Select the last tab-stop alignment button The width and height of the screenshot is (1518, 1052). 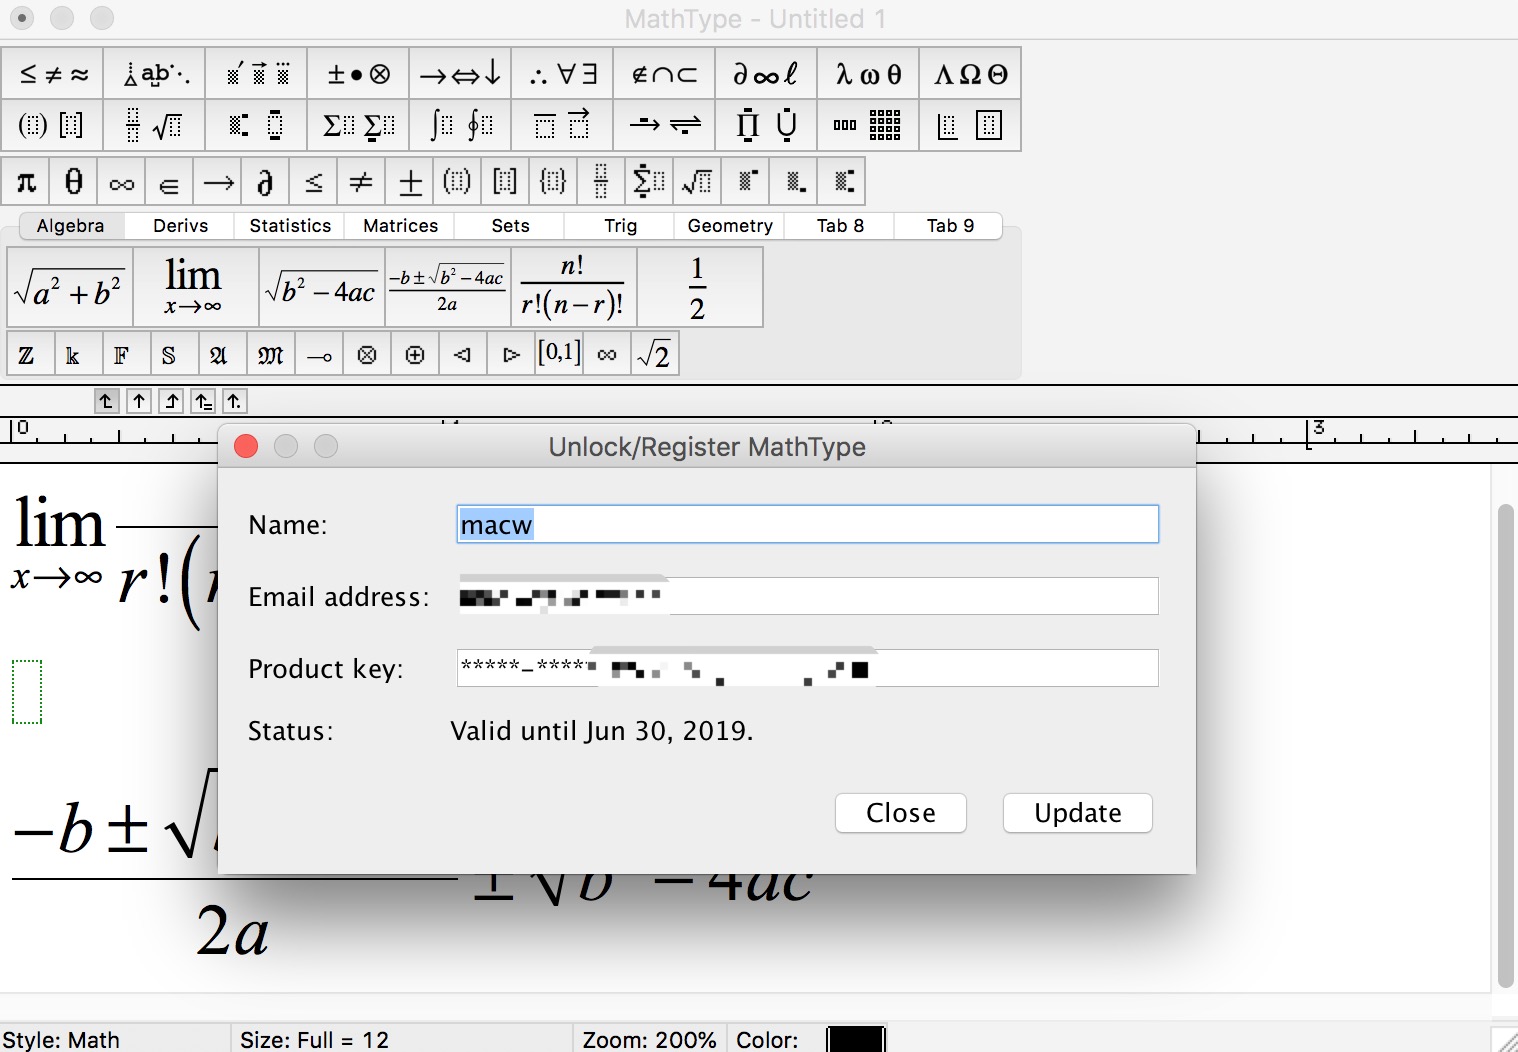click(x=234, y=401)
